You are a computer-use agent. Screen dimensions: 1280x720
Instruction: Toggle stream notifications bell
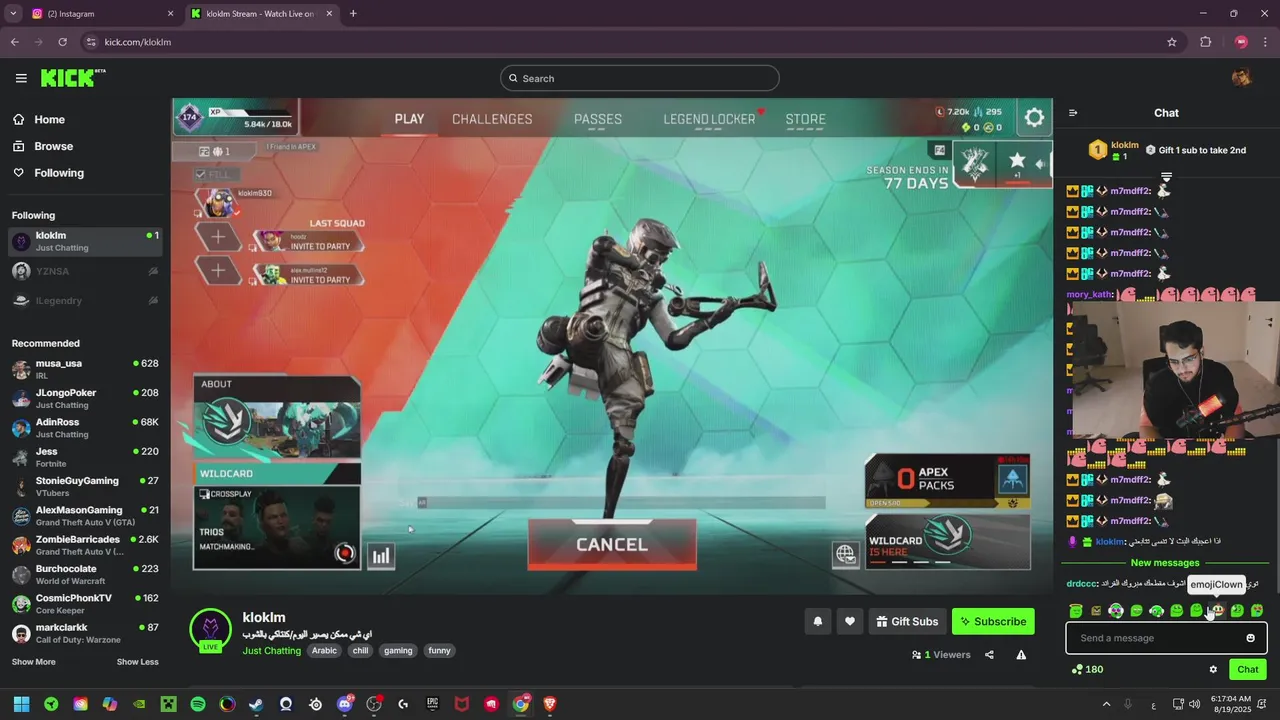click(x=817, y=621)
